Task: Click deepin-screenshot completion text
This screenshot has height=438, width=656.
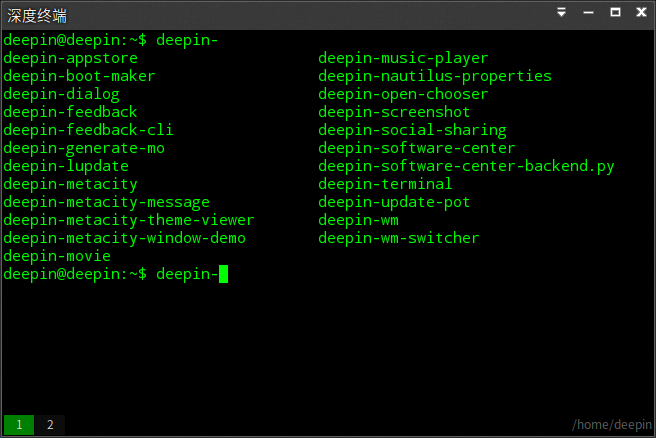Action: point(394,112)
